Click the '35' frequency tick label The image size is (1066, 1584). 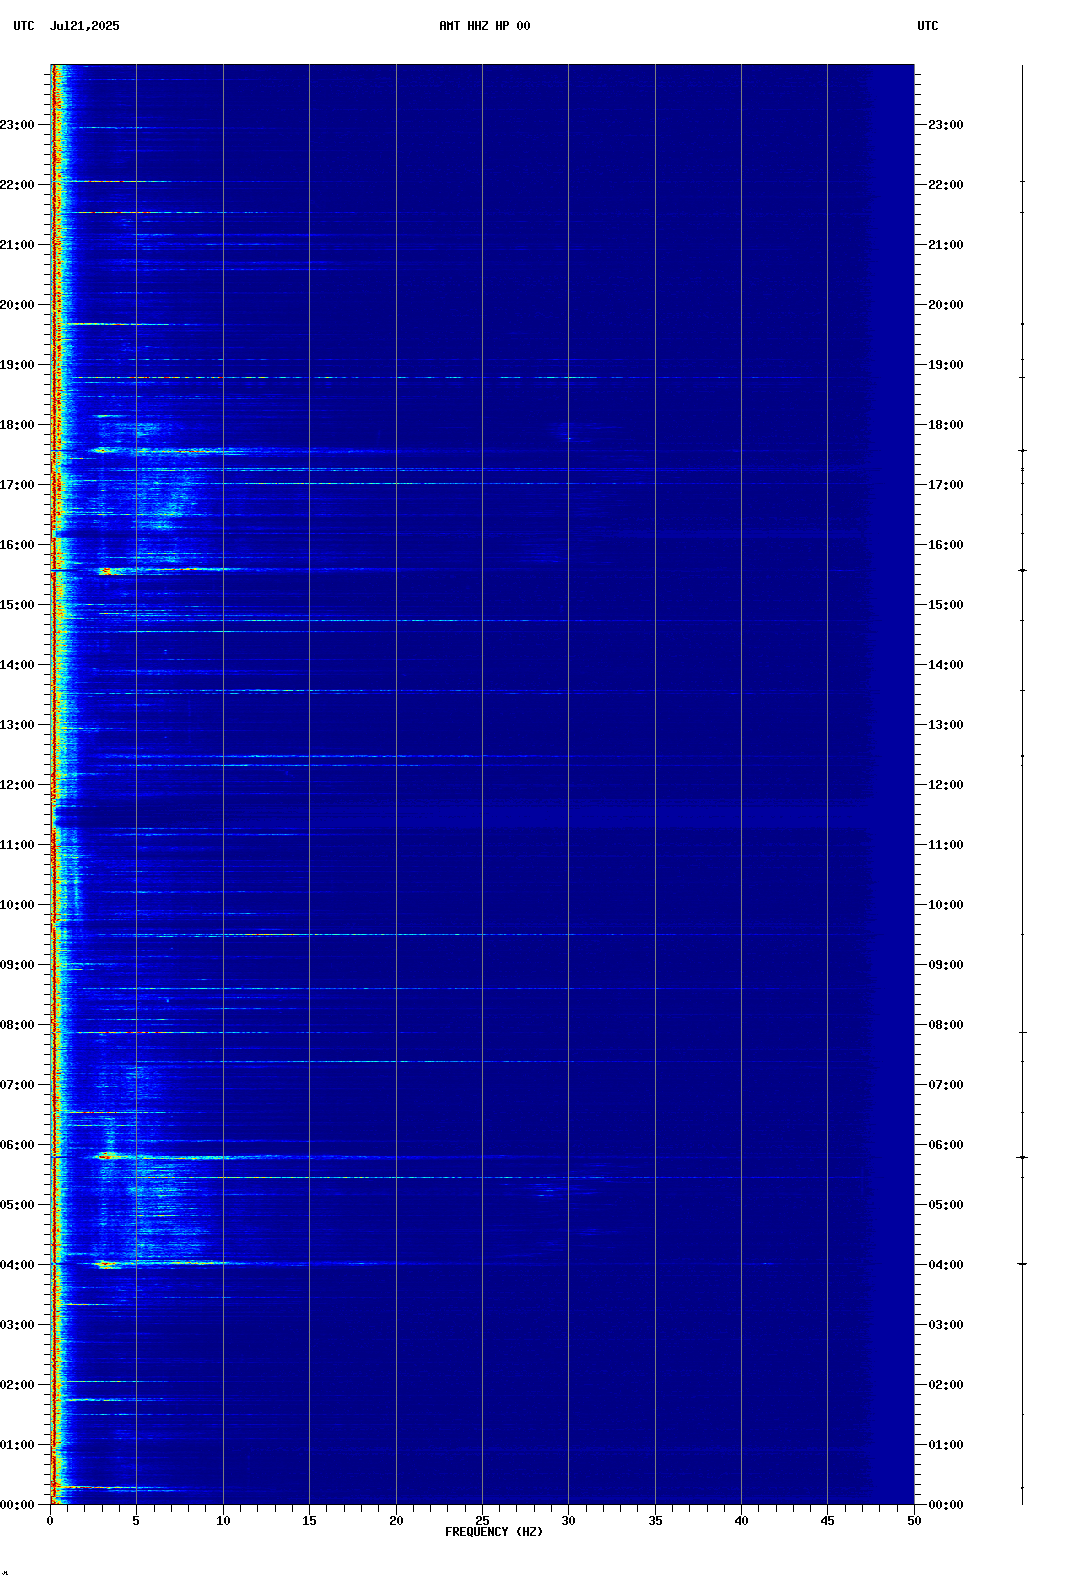[655, 1521]
